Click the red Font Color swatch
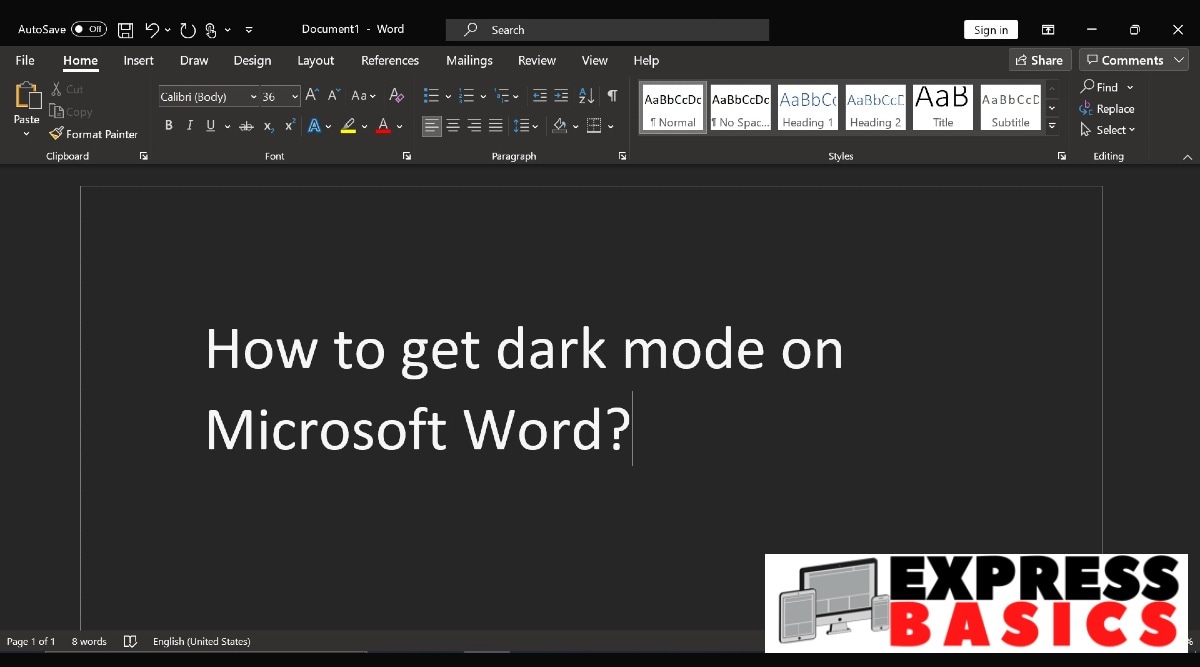Viewport: 1200px width, 667px height. click(383, 126)
